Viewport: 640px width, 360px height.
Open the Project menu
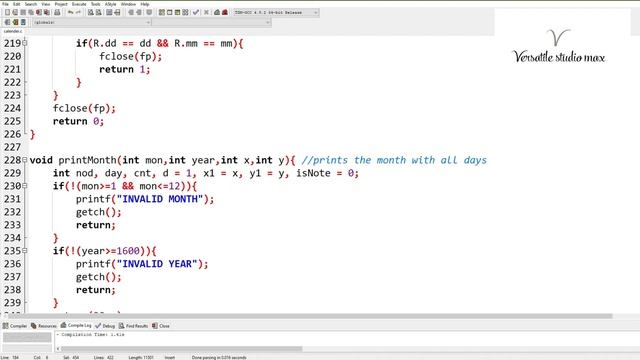point(61,4)
